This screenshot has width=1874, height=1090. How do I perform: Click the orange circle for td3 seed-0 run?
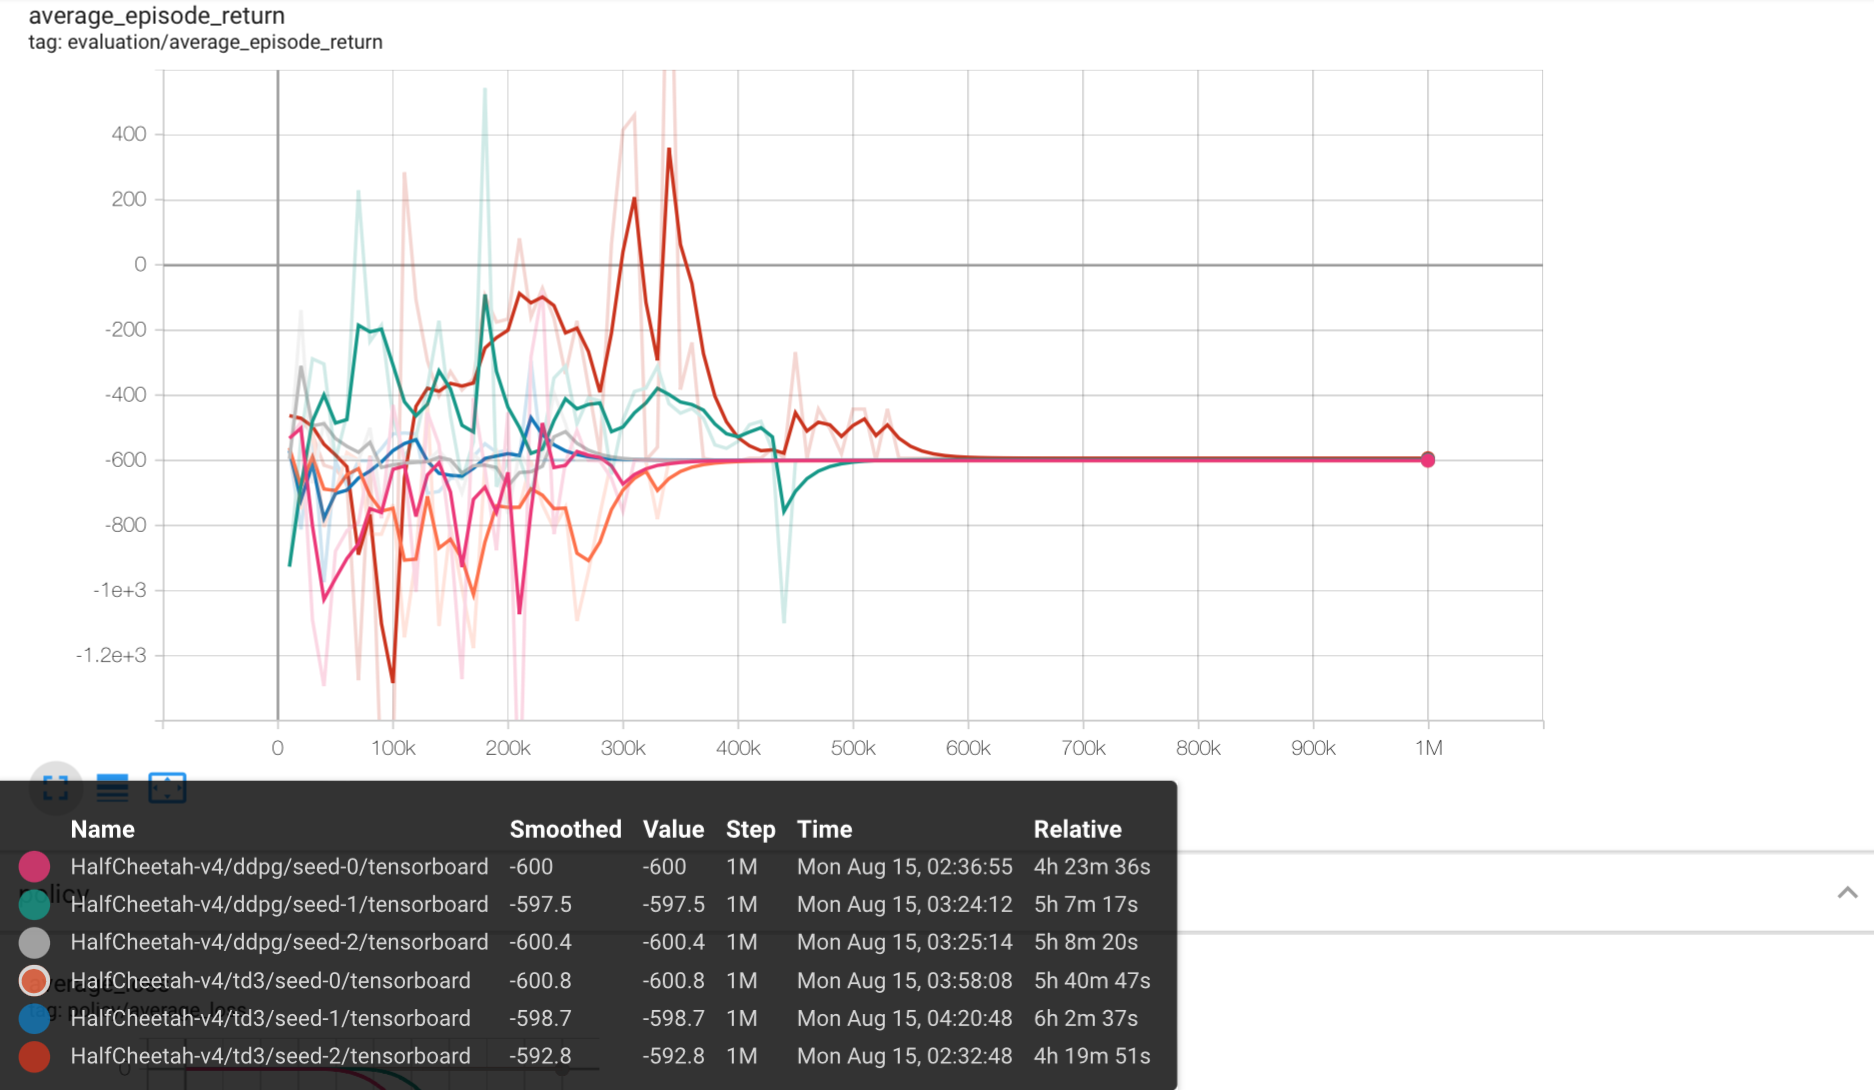coord(33,980)
